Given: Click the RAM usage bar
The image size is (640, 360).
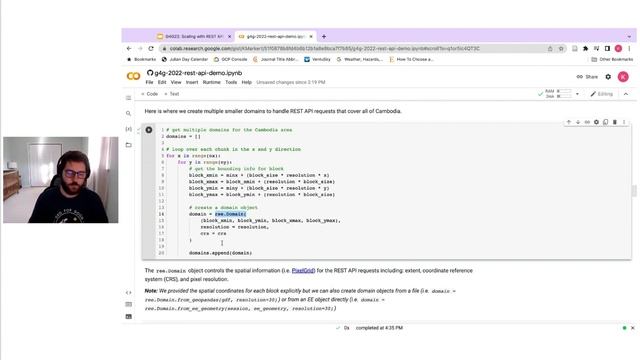Looking at the screenshot, I should click(564, 91).
